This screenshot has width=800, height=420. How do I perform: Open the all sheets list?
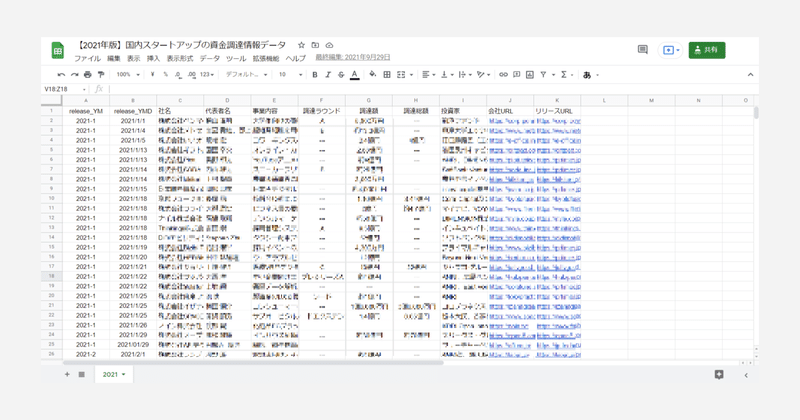point(82,374)
